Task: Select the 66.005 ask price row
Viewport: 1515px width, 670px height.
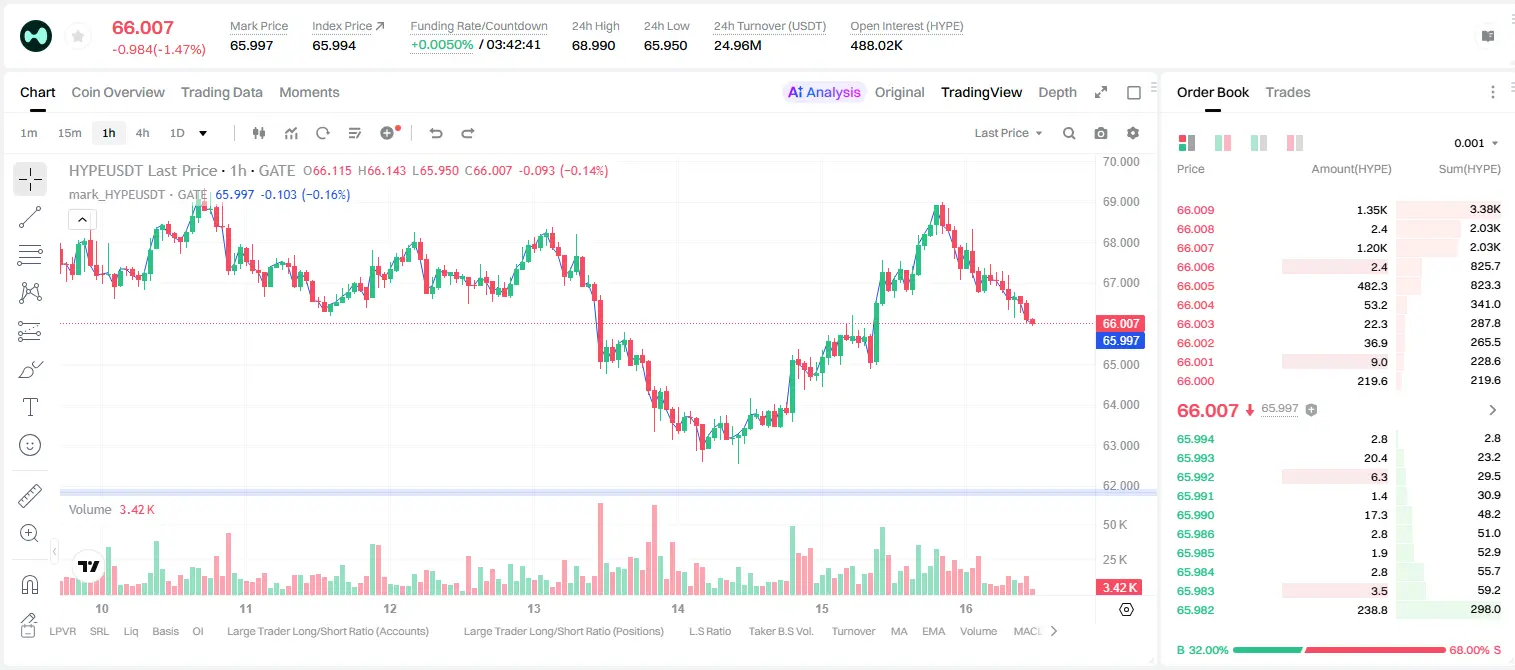Action: (1338, 286)
